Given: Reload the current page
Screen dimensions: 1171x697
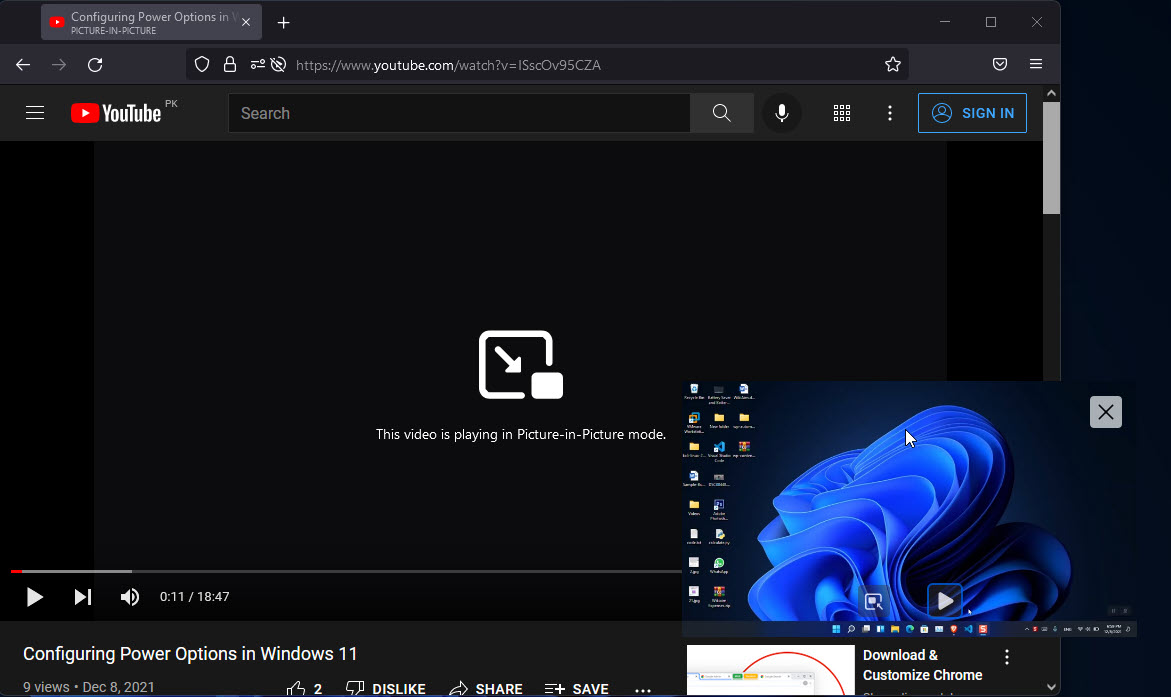Looking at the screenshot, I should [95, 65].
